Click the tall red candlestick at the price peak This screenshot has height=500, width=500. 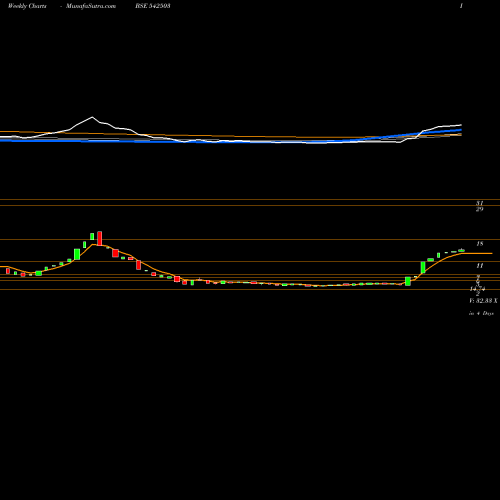coord(99,238)
